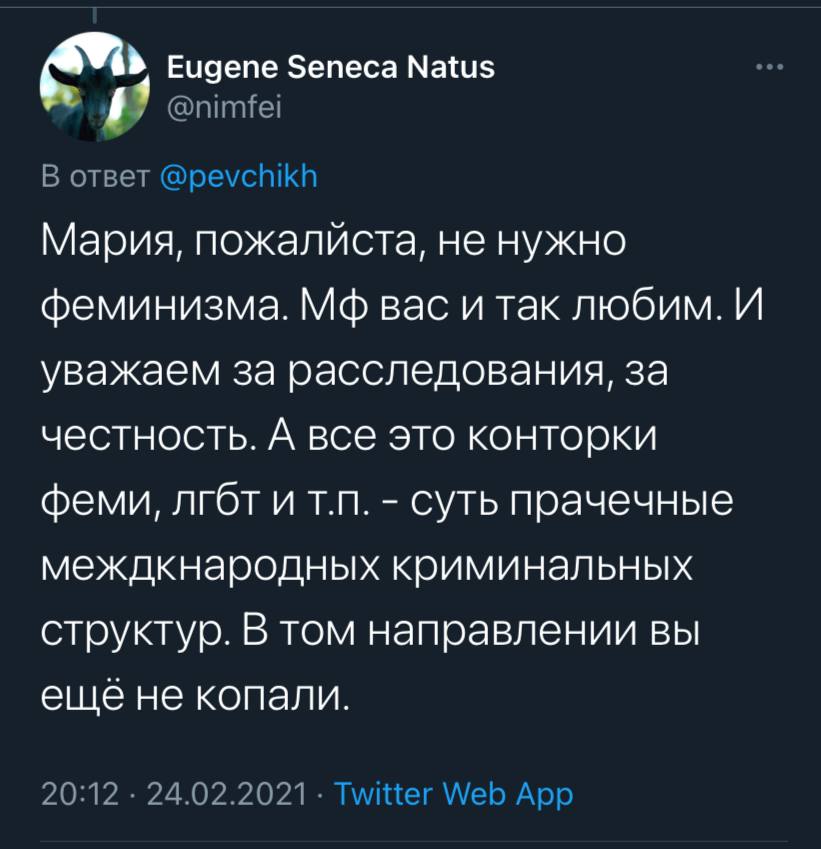Image resolution: width=821 pixels, height=849 pixels.
Task: Click the word "расследования" in the tweet
Action: click(x=449, y=373)
